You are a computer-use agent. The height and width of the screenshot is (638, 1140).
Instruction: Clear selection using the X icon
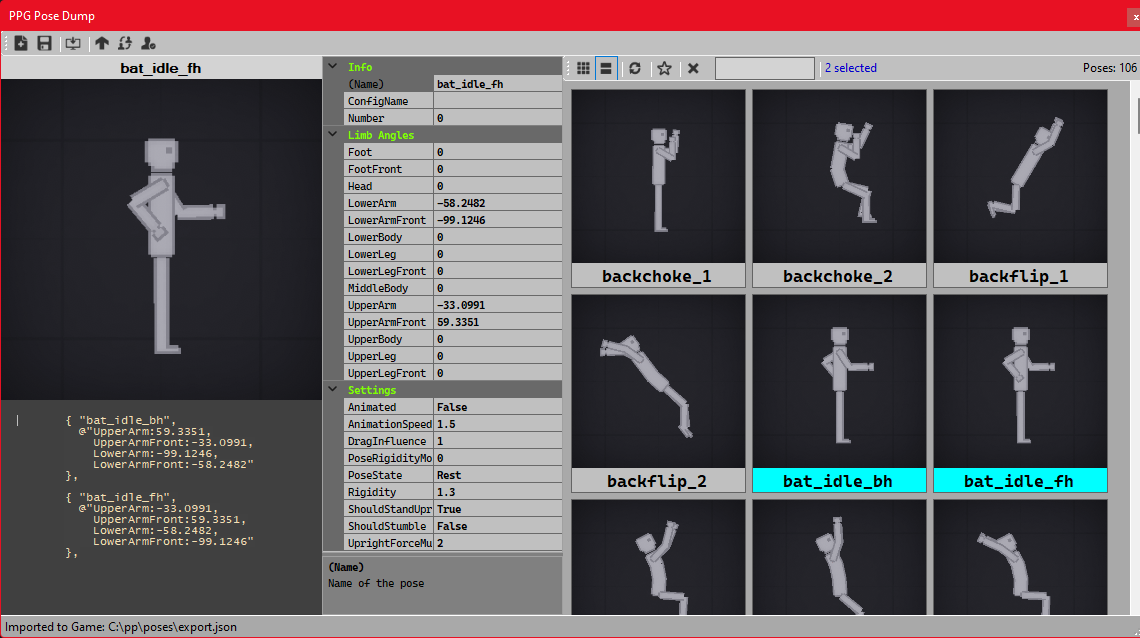(x=693, y=67)
